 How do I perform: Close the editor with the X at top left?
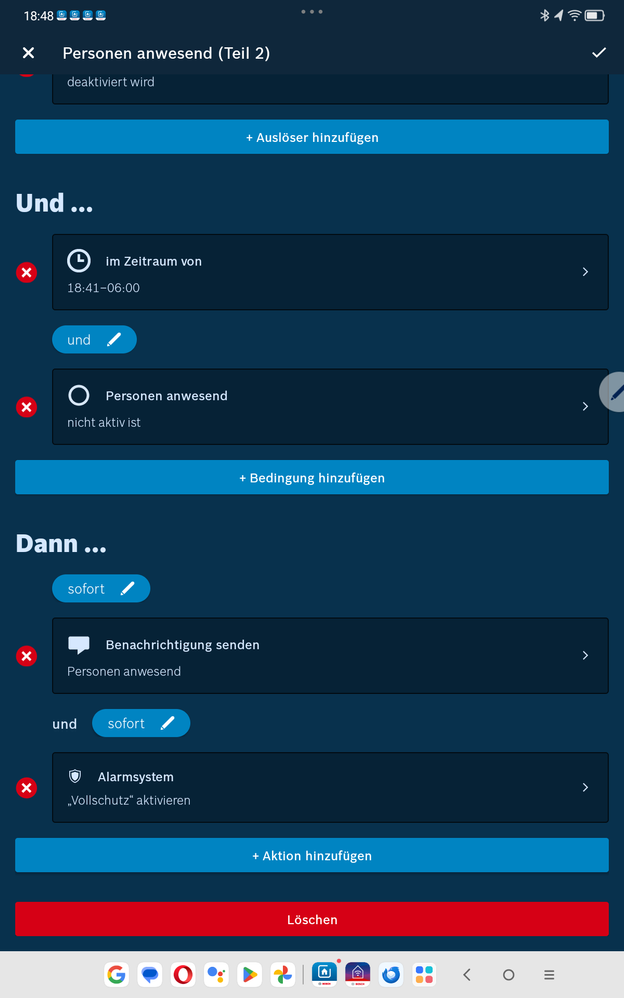(28, 52)
